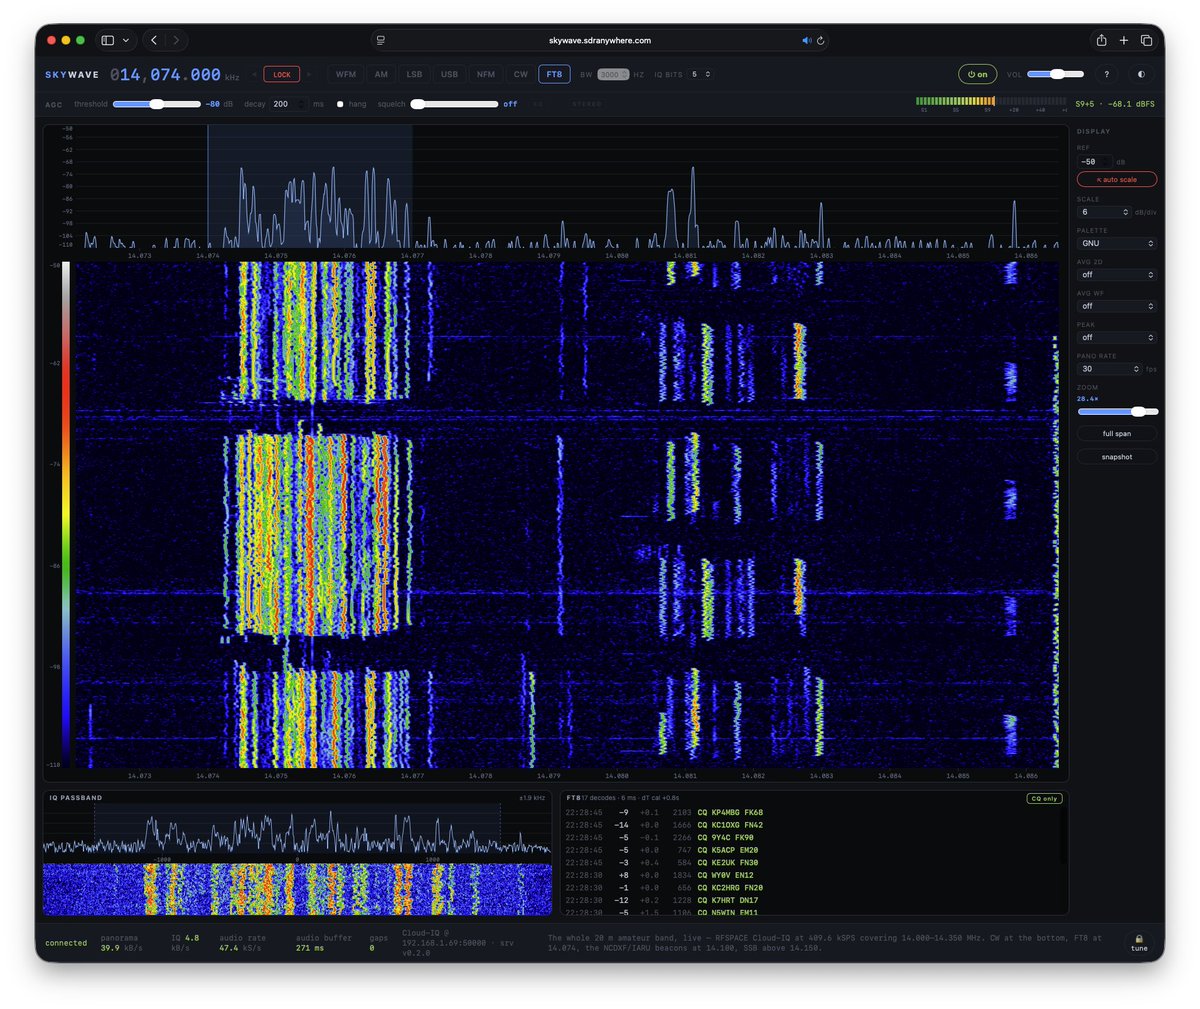Click the auto scale button

1117,180
